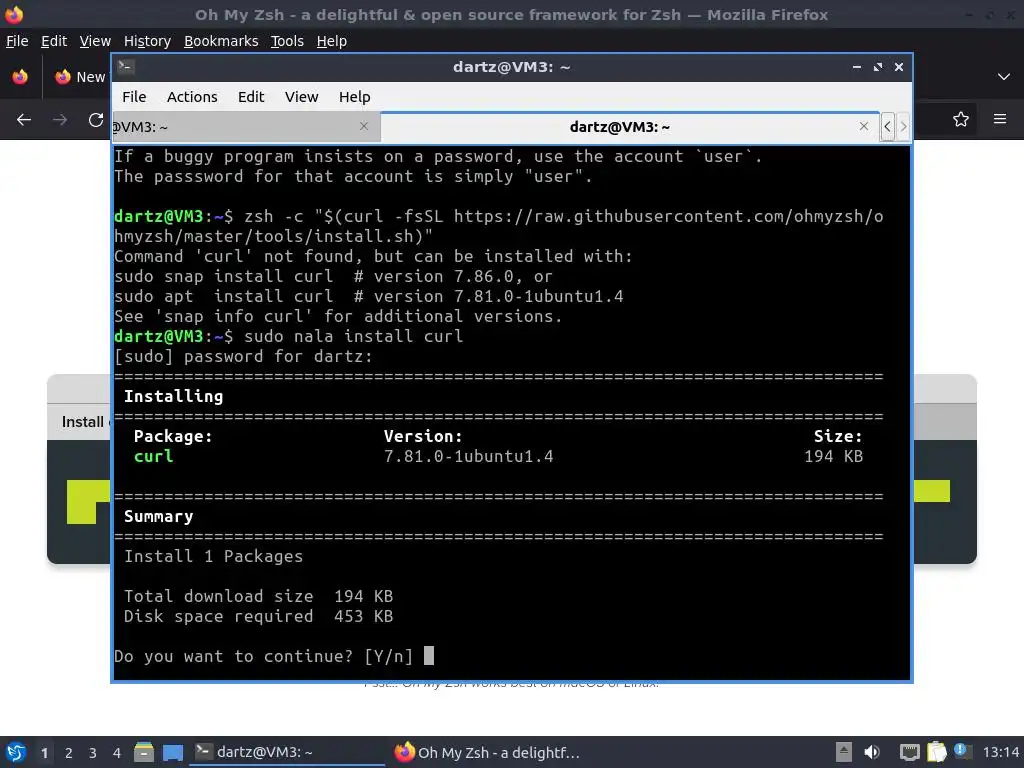Switch to workspace 4
The image size is (1024, 768).
[117, 753]
